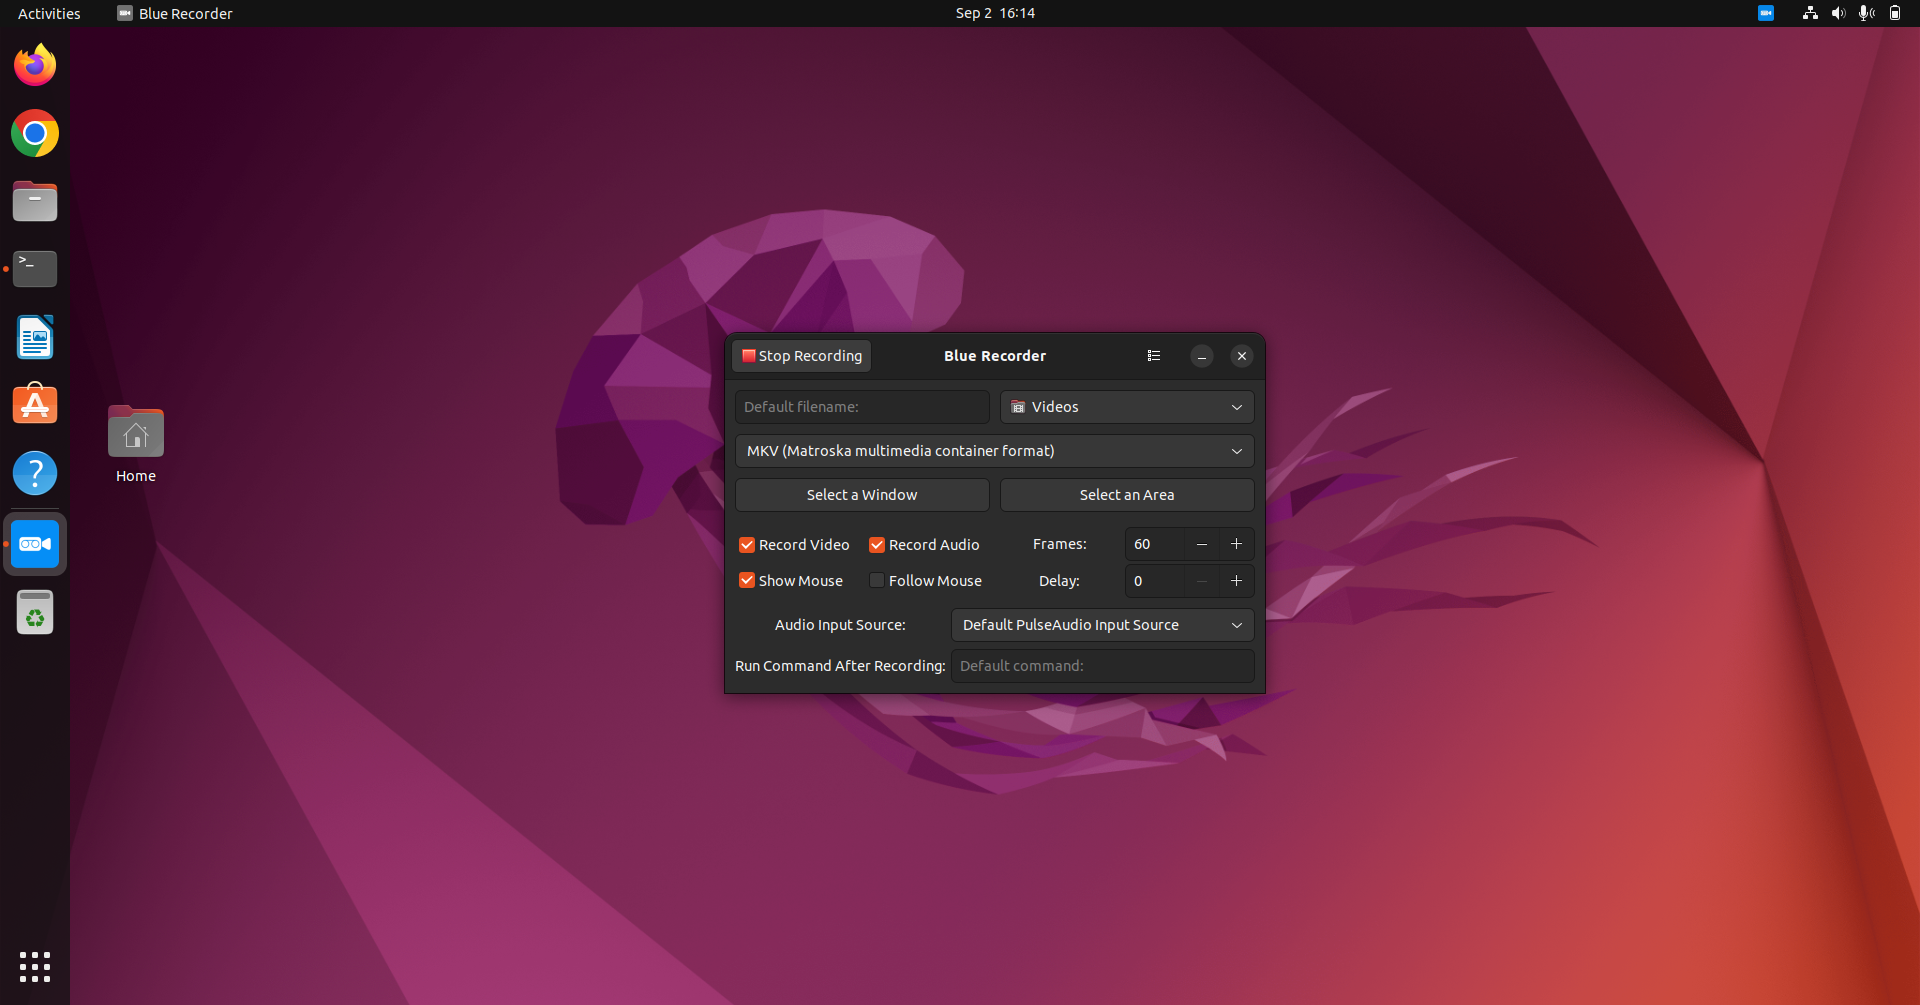Launch Google Chrome from the dock
This screenshot has height=1005, width=1920.
tap(34, 132)
